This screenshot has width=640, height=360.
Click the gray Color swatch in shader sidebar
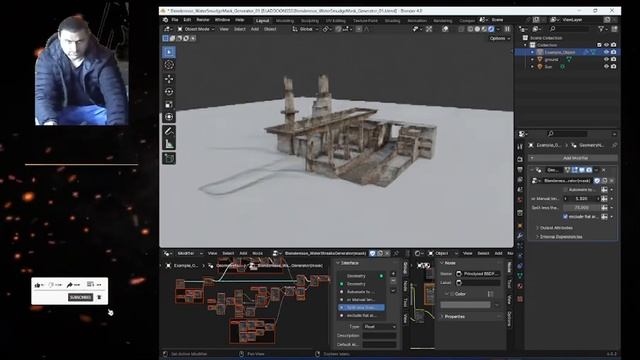pyautogui.click(x=465, y=305)
